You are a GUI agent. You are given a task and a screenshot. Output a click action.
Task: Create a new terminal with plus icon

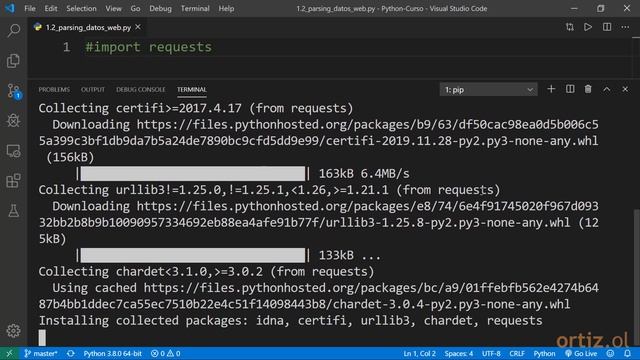[551, 89]
